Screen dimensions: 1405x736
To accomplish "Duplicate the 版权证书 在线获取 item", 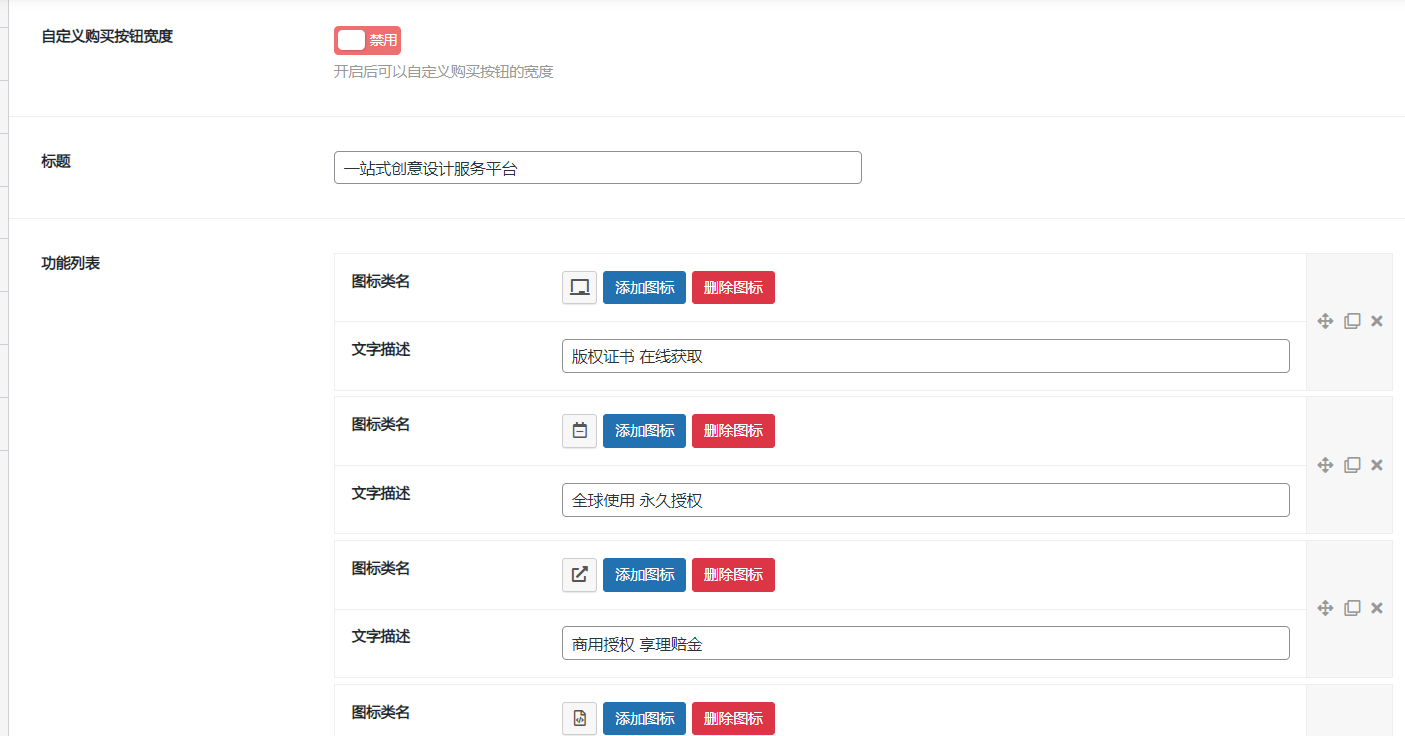I will [1352, 321].
